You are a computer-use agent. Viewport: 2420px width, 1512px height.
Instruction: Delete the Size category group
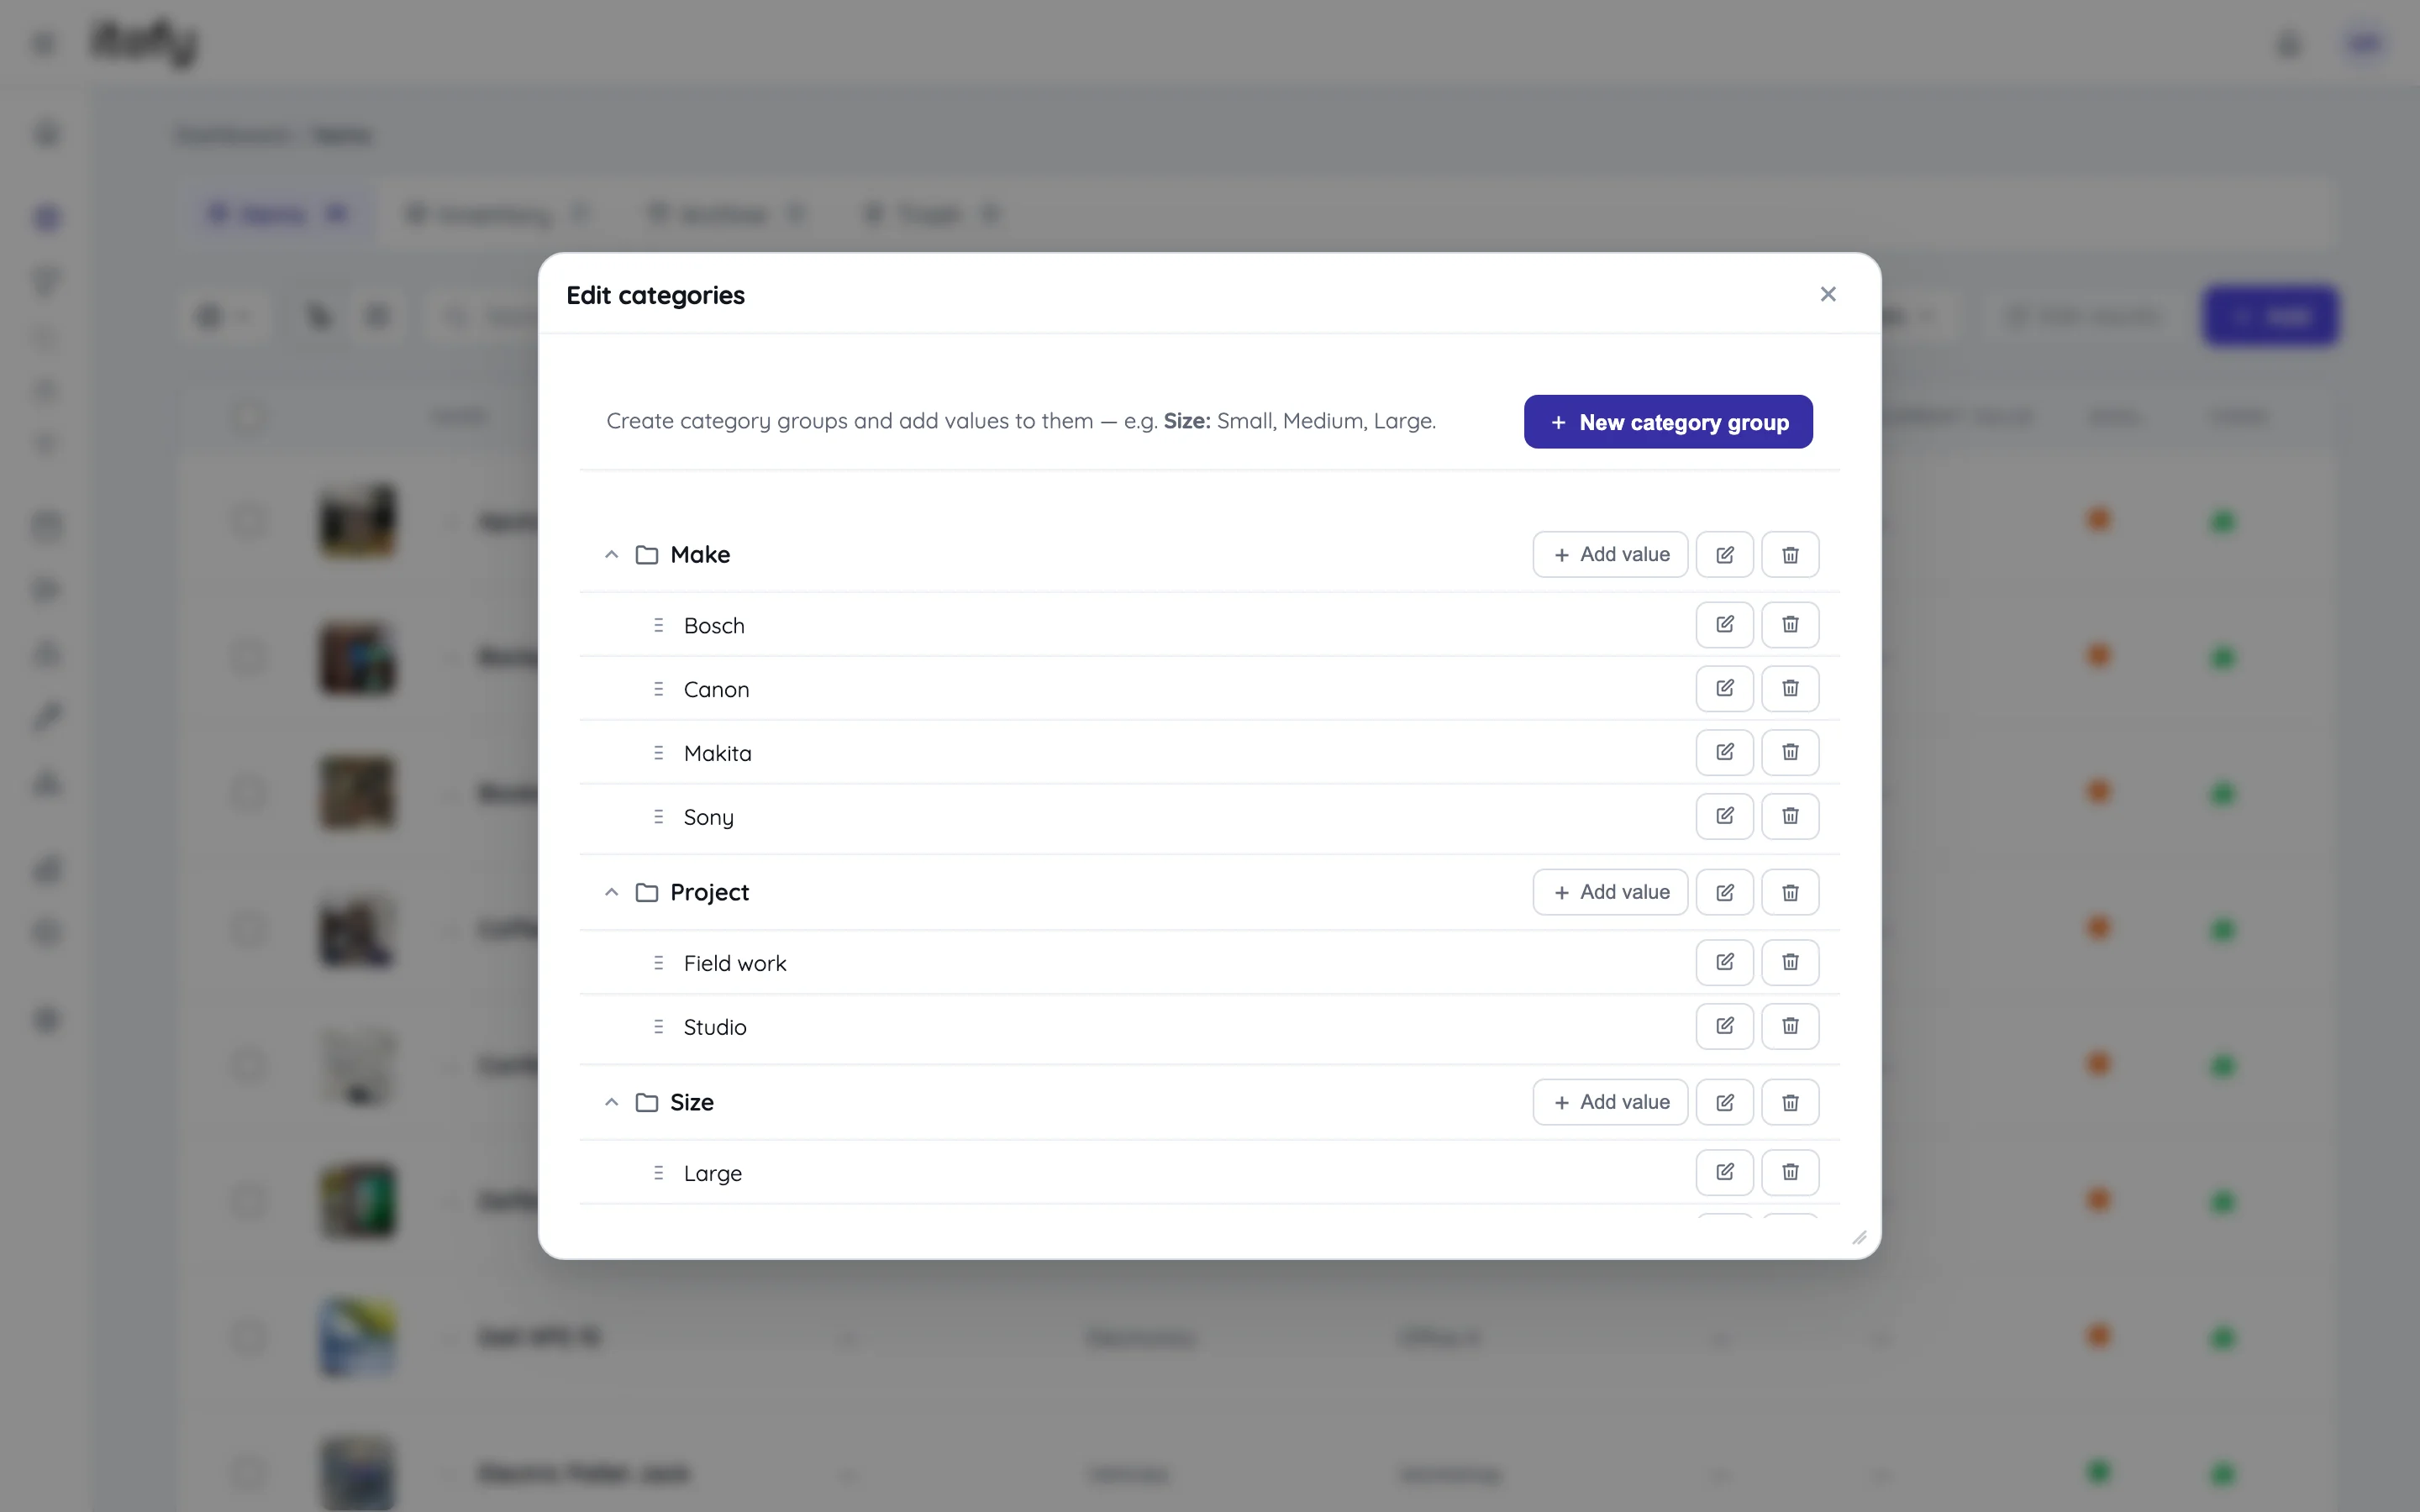1790,1102
